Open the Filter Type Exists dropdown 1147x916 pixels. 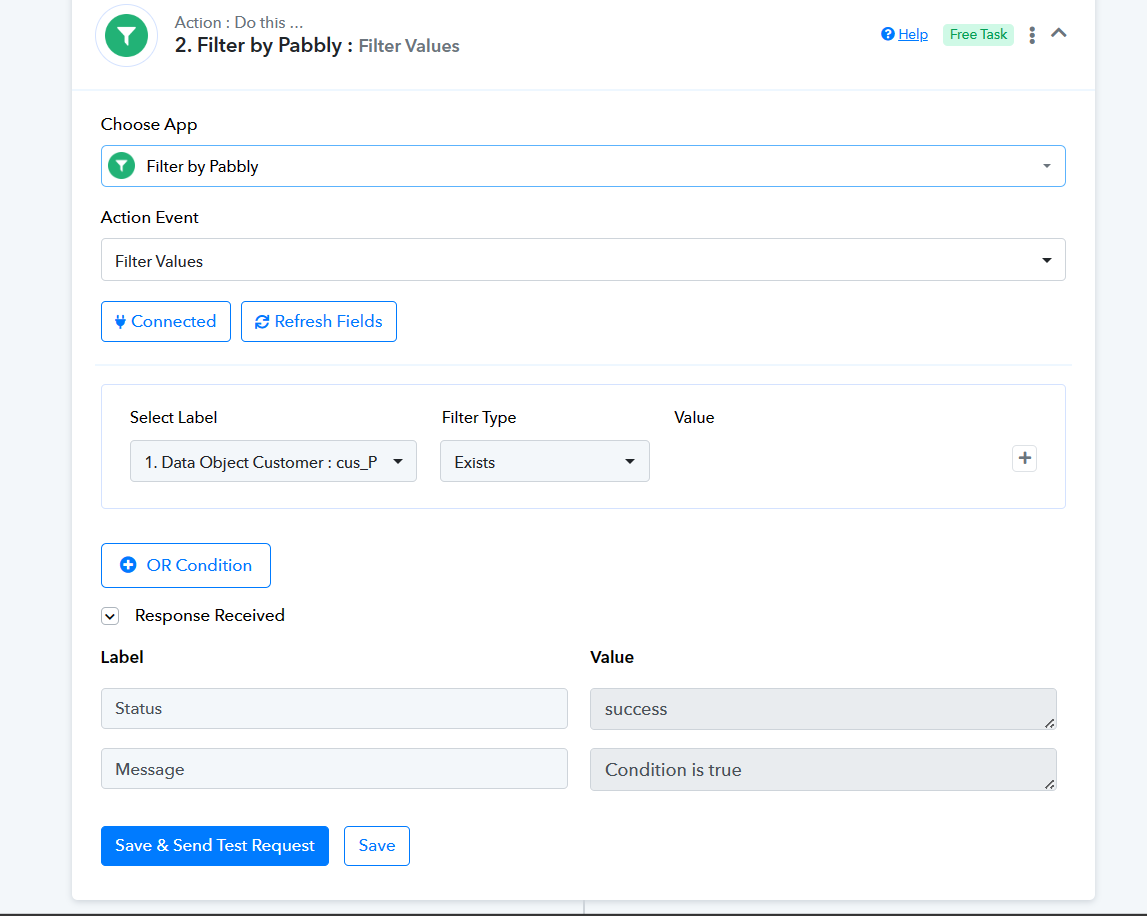click(x=544, y=462)
